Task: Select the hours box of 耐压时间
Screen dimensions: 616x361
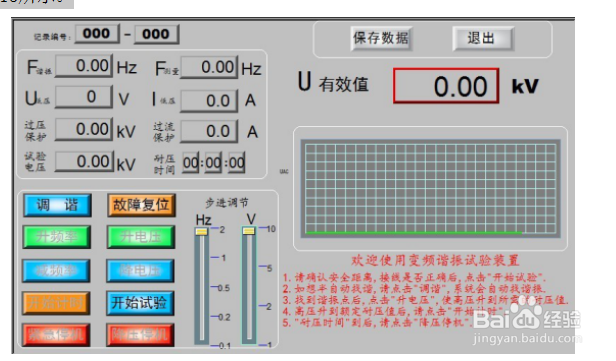Action: [191, 163]
